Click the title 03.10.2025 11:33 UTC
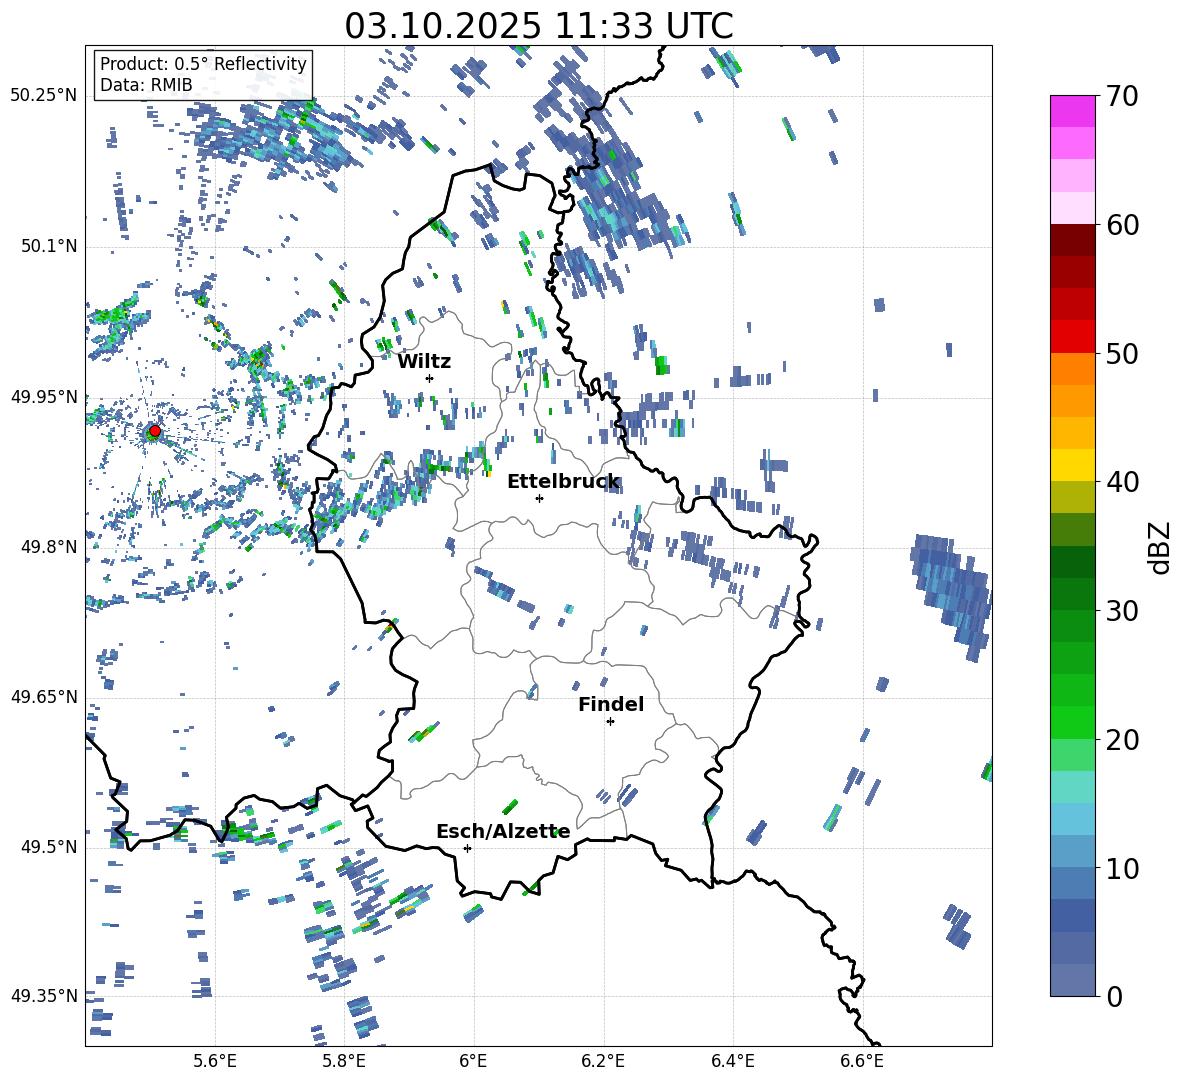The width and height of the screenshot is (1184, 1081). [539, 26]
